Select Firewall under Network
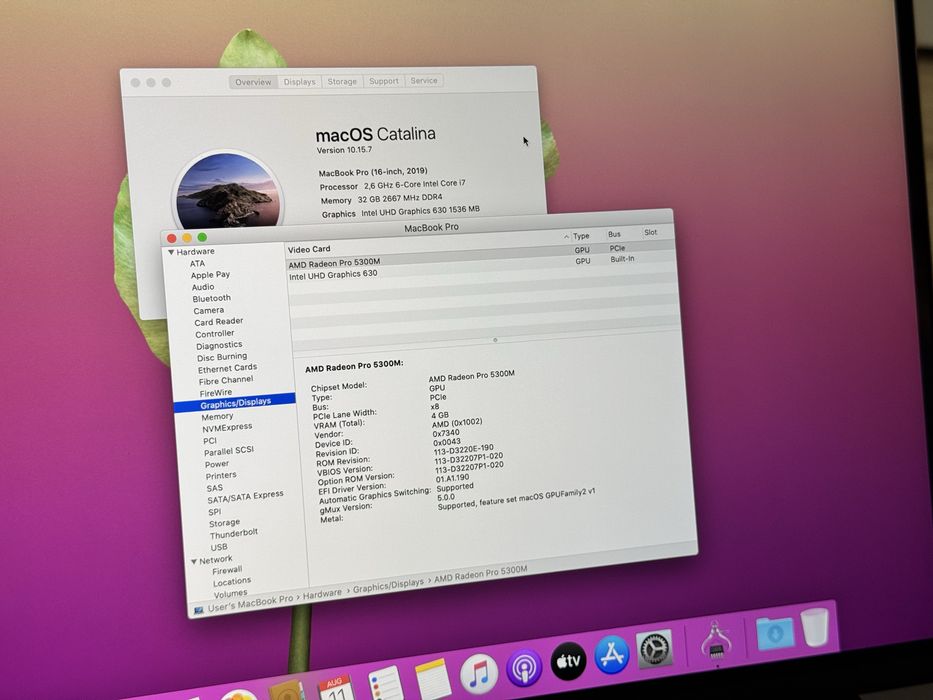 [227, 570]
